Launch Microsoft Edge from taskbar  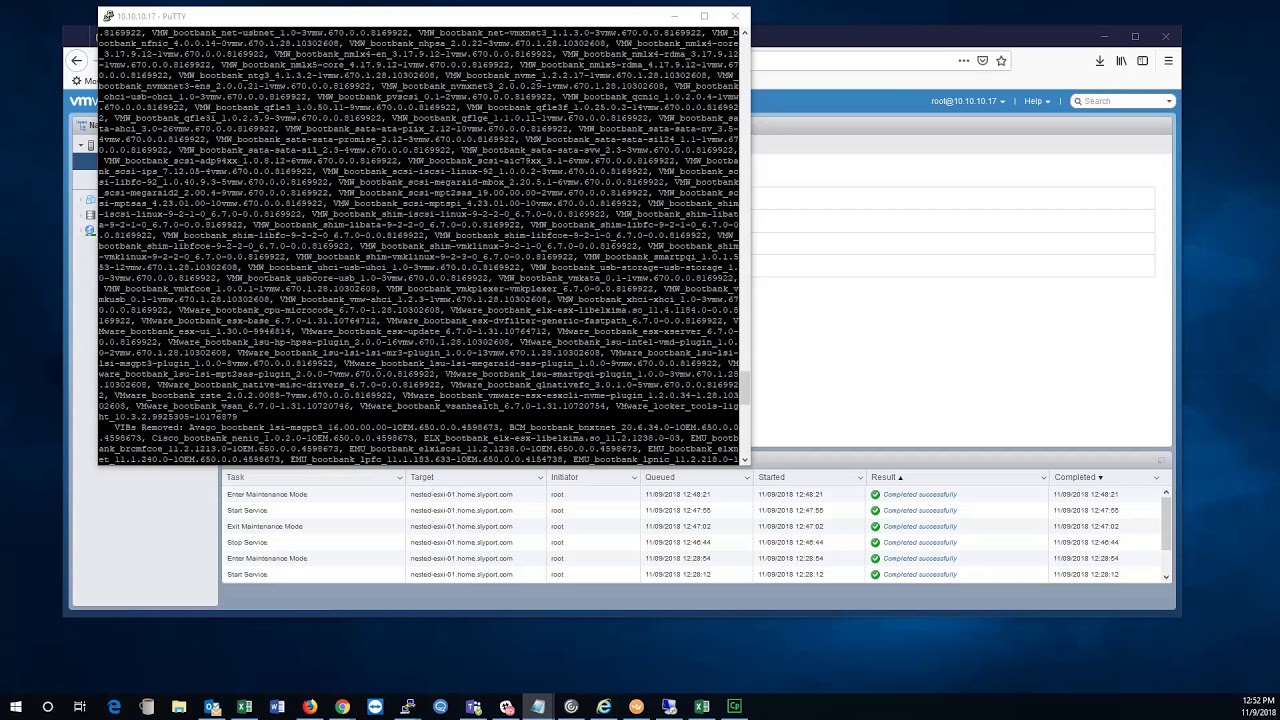[x=114, y=707]
